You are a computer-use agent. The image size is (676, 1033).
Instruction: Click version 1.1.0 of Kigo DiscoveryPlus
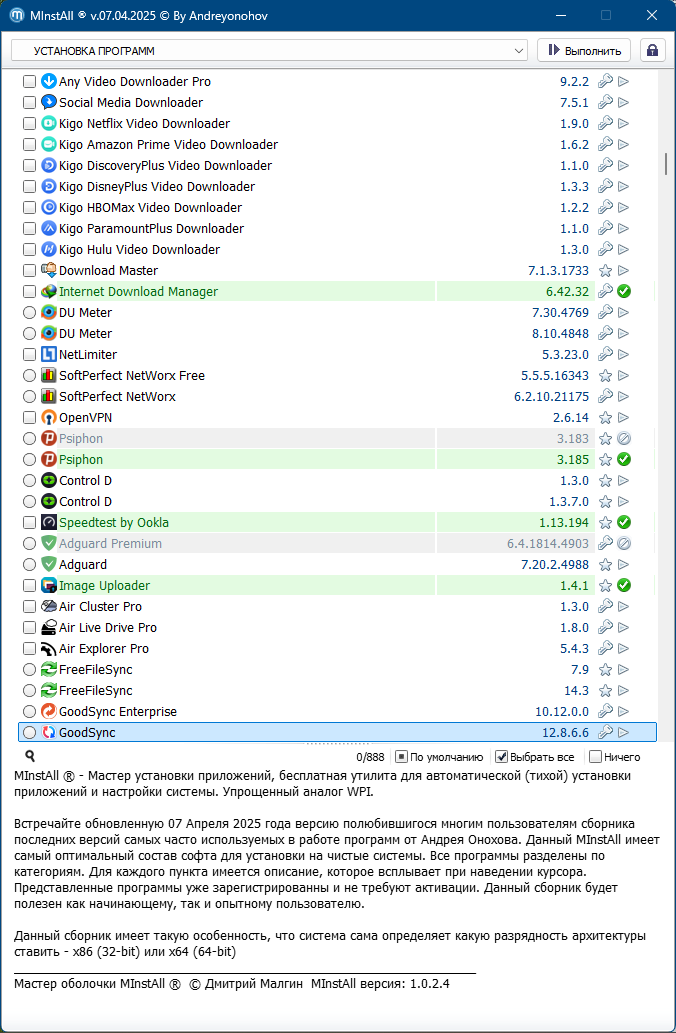[x=575, y=165]
